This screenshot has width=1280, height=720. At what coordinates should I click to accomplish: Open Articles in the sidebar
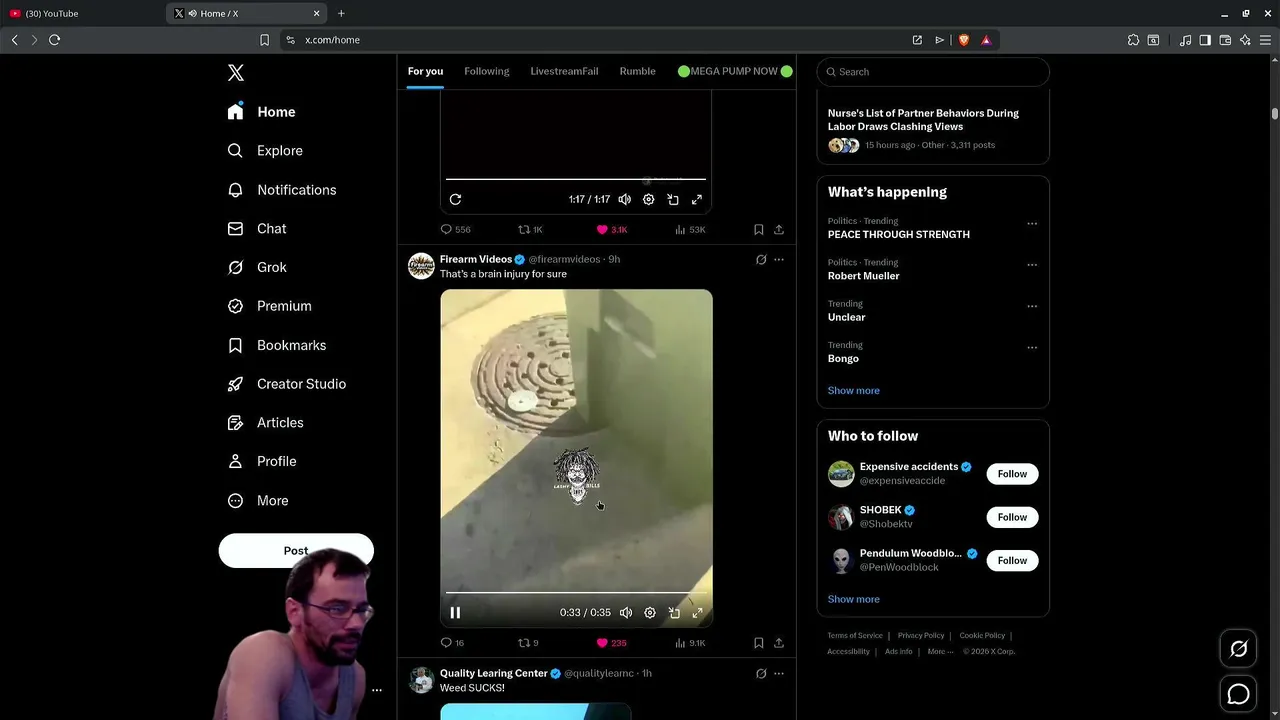point(266,423)
